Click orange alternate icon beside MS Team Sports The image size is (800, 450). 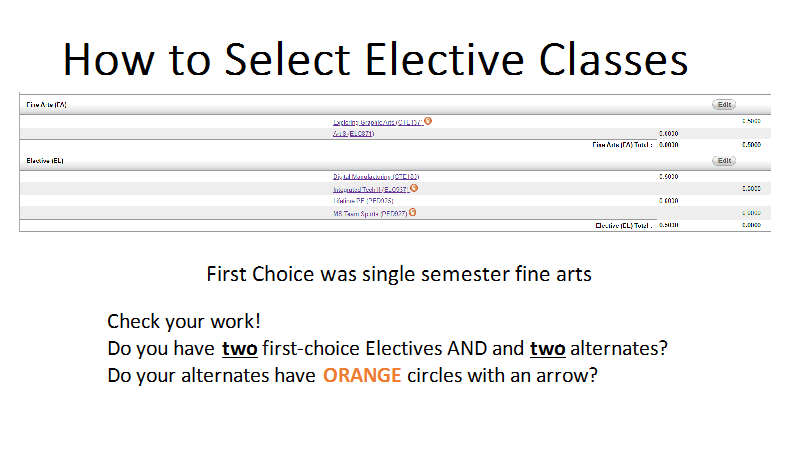pyautogui.click(x=412, y=212)
